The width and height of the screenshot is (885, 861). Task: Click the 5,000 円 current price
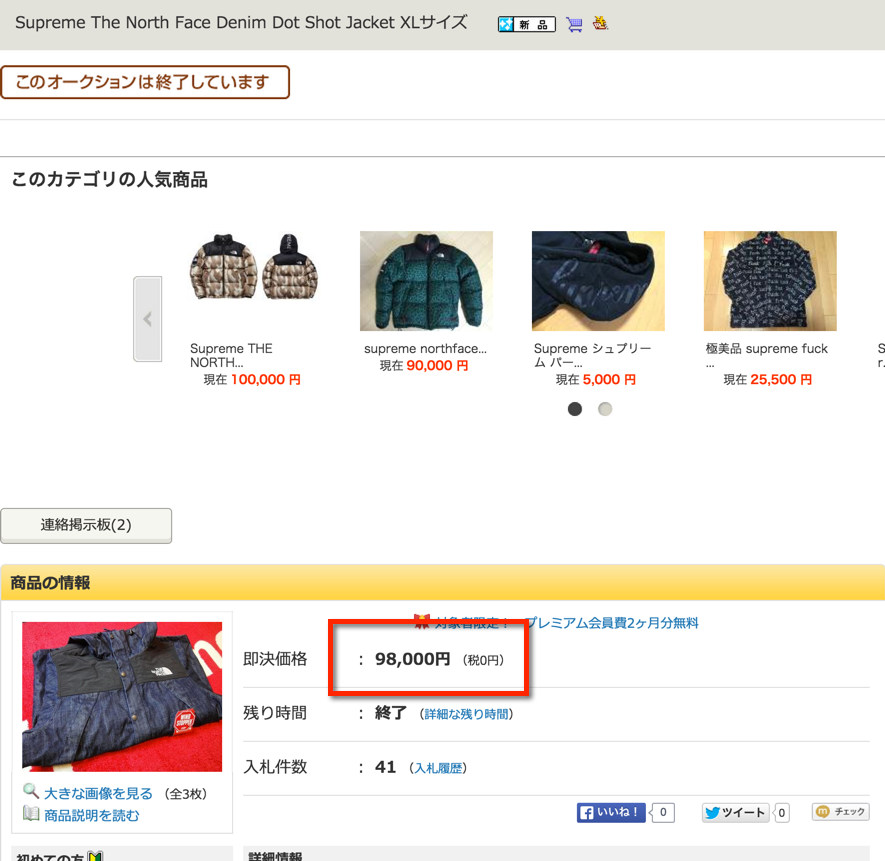pos(609,379)
